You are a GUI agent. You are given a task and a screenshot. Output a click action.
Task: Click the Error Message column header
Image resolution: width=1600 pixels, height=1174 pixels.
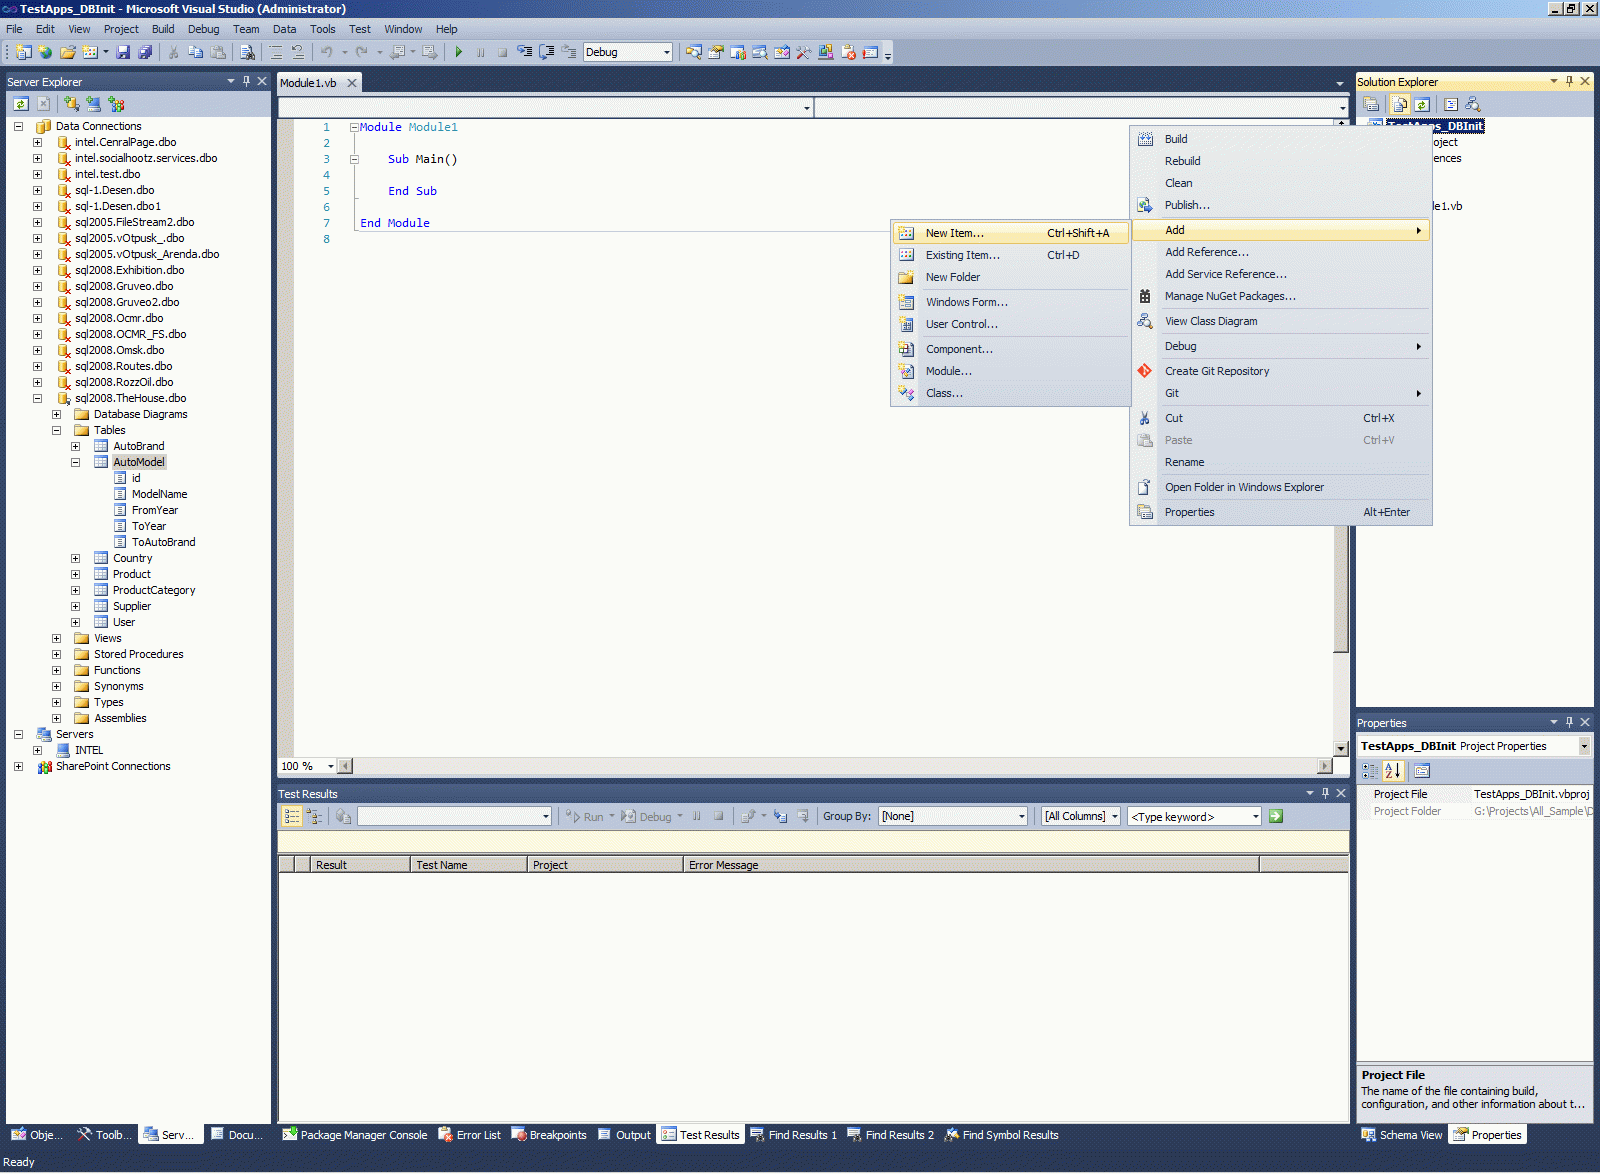[971, 865]
